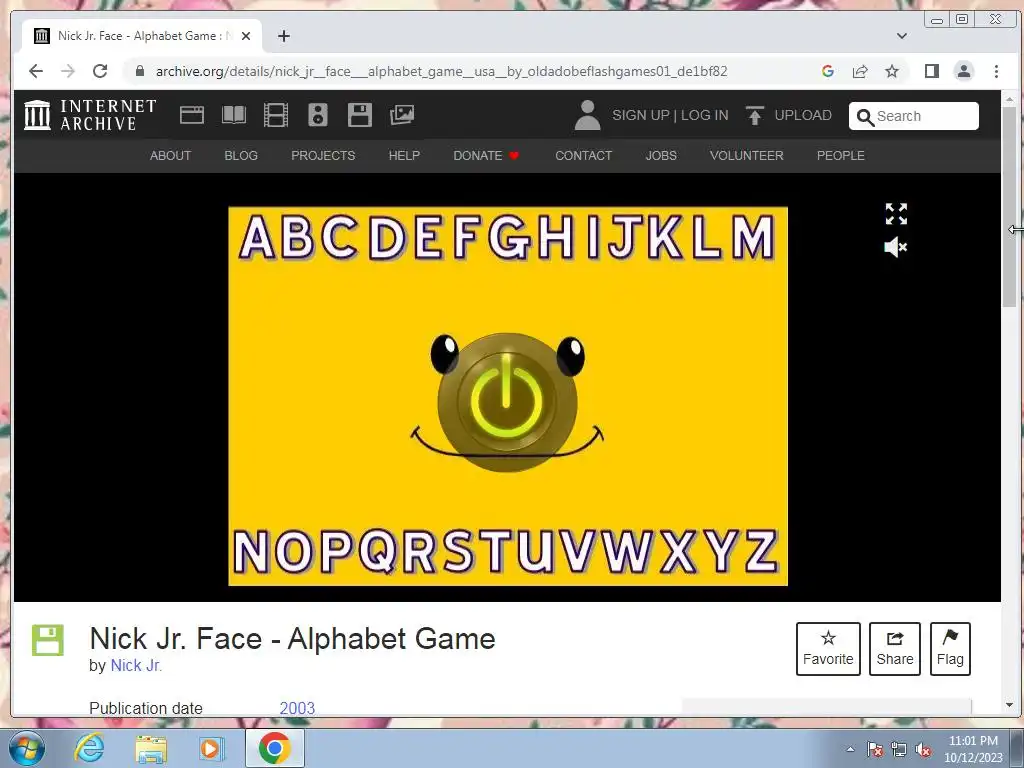Click the Google icon in address bar
The image size is (1024, 768).
(x=827, y=71)
